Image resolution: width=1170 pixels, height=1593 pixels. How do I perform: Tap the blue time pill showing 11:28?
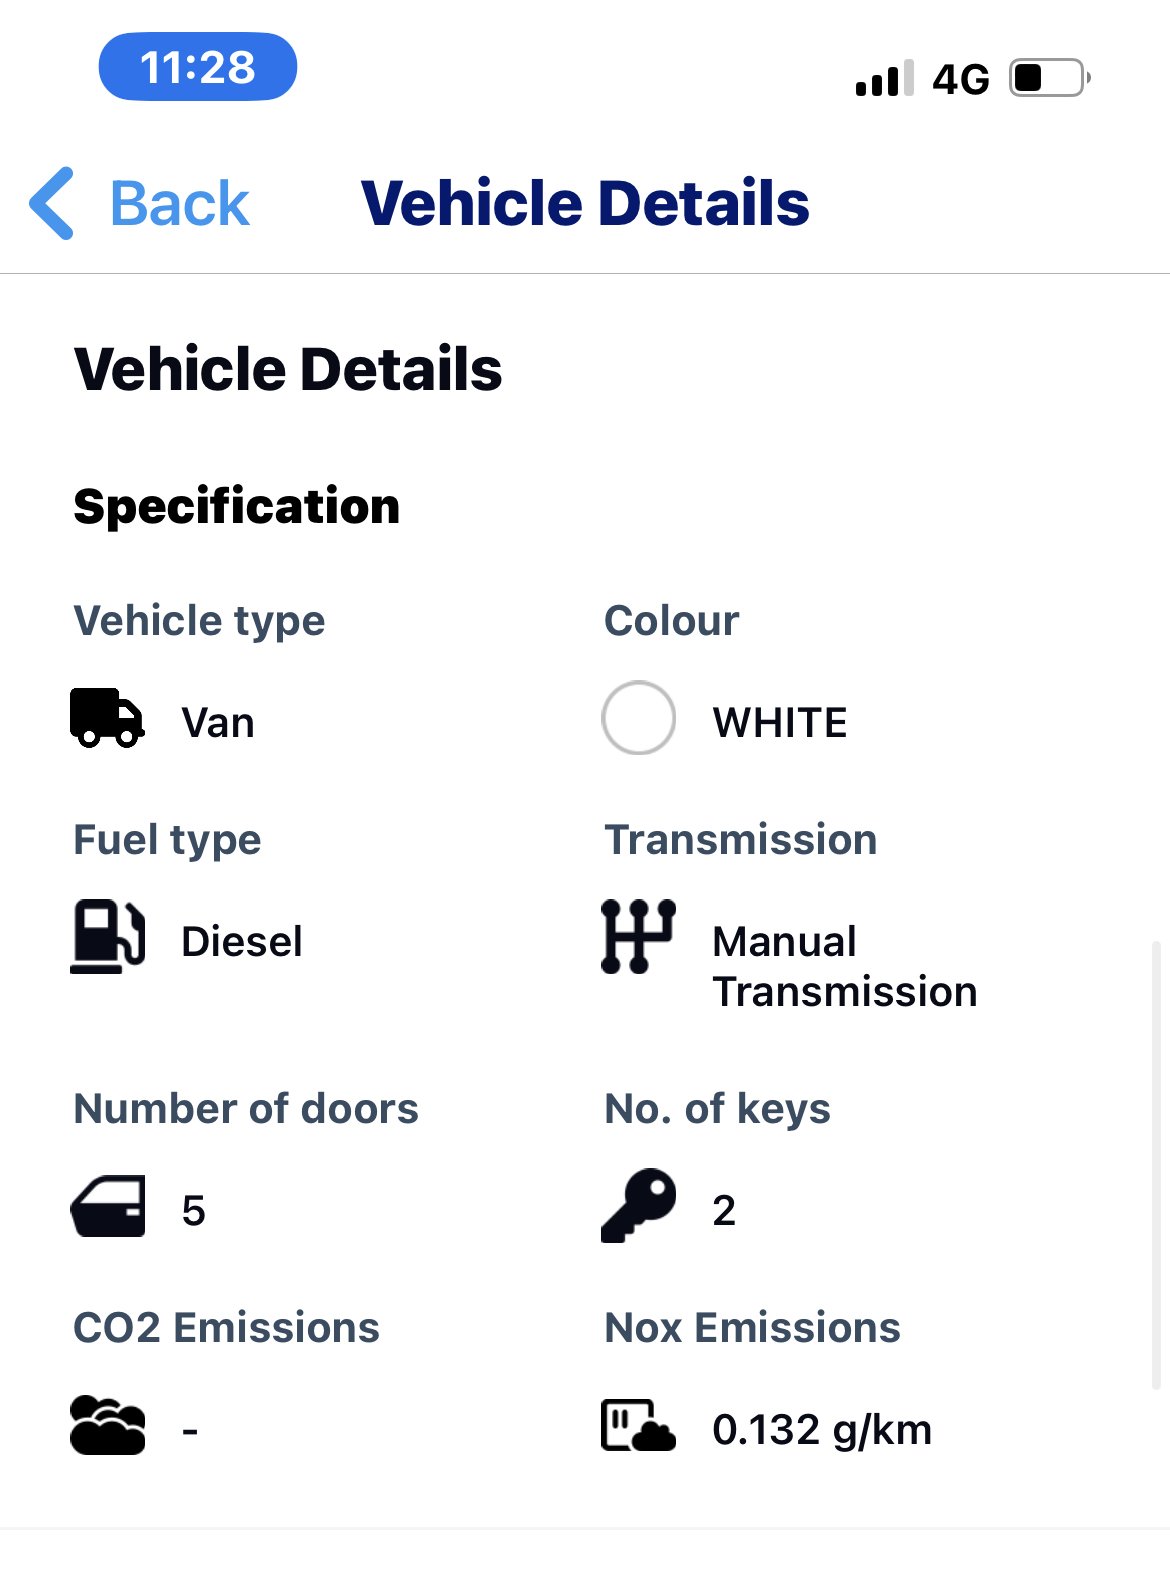(197, 66)
